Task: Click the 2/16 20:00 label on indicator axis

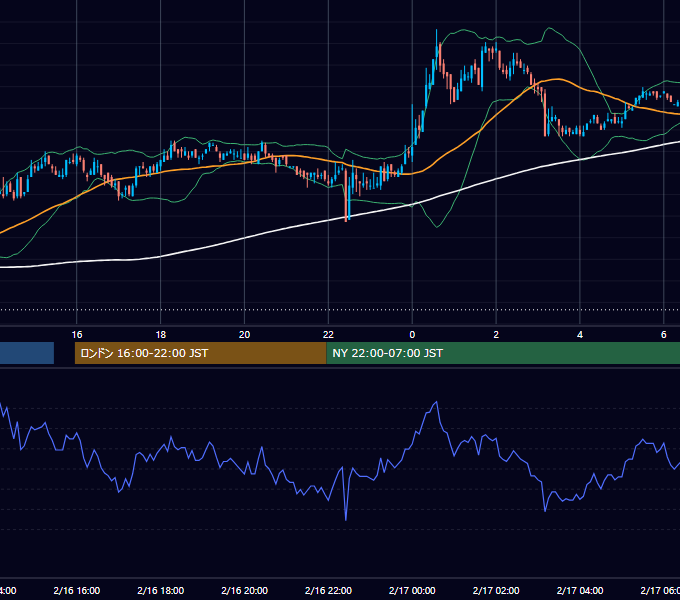Action: 245,590
